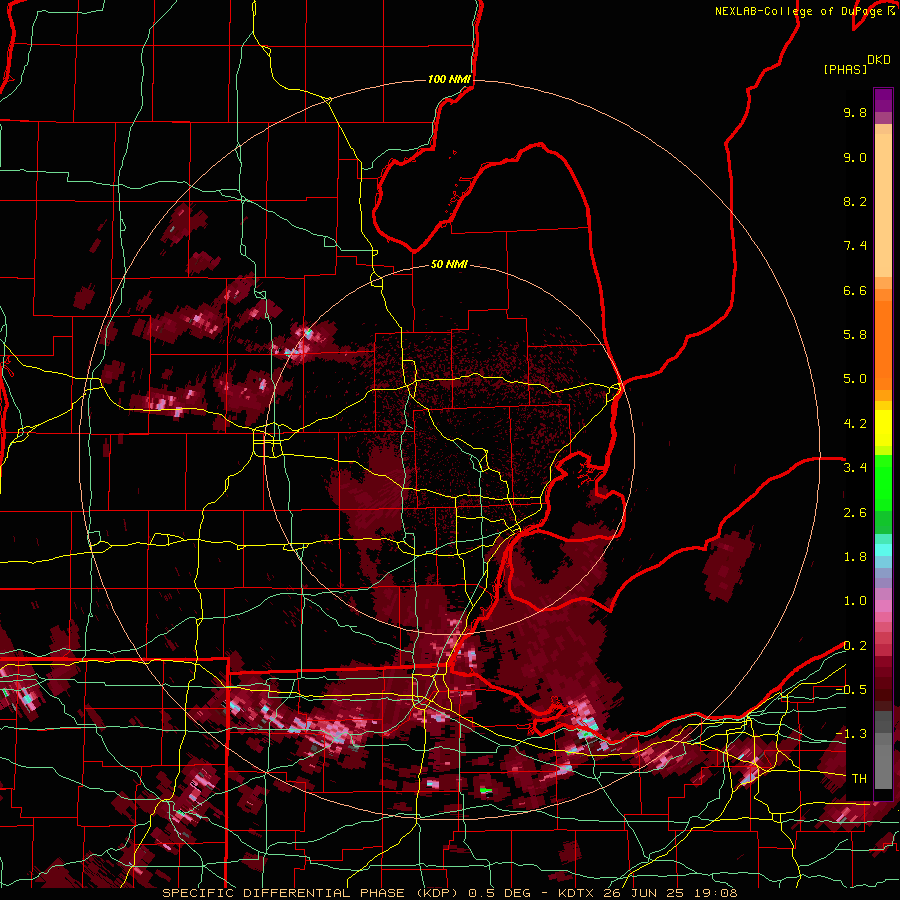Click the 9.8 value on the scale
Screen dimensions: 900x900
tap(855, 112)
